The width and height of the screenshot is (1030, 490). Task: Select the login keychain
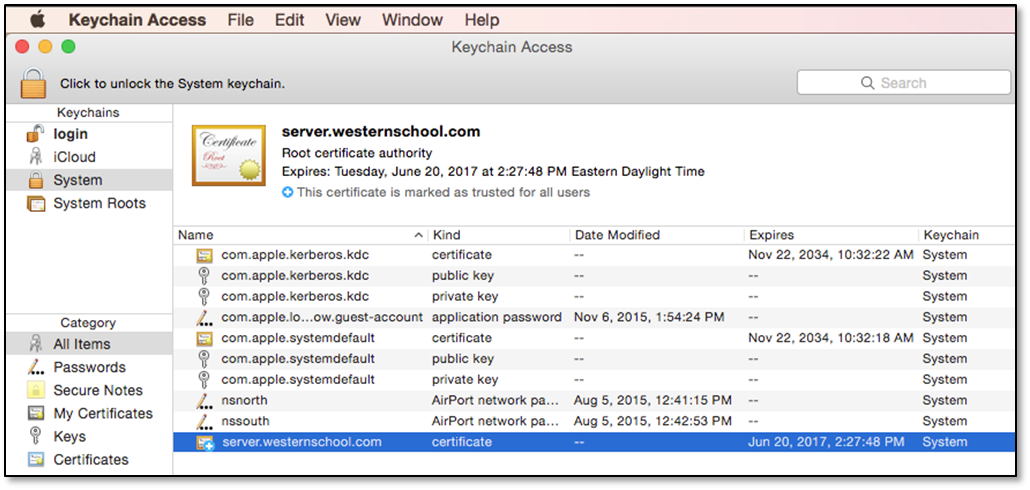[x=89, y=134]
